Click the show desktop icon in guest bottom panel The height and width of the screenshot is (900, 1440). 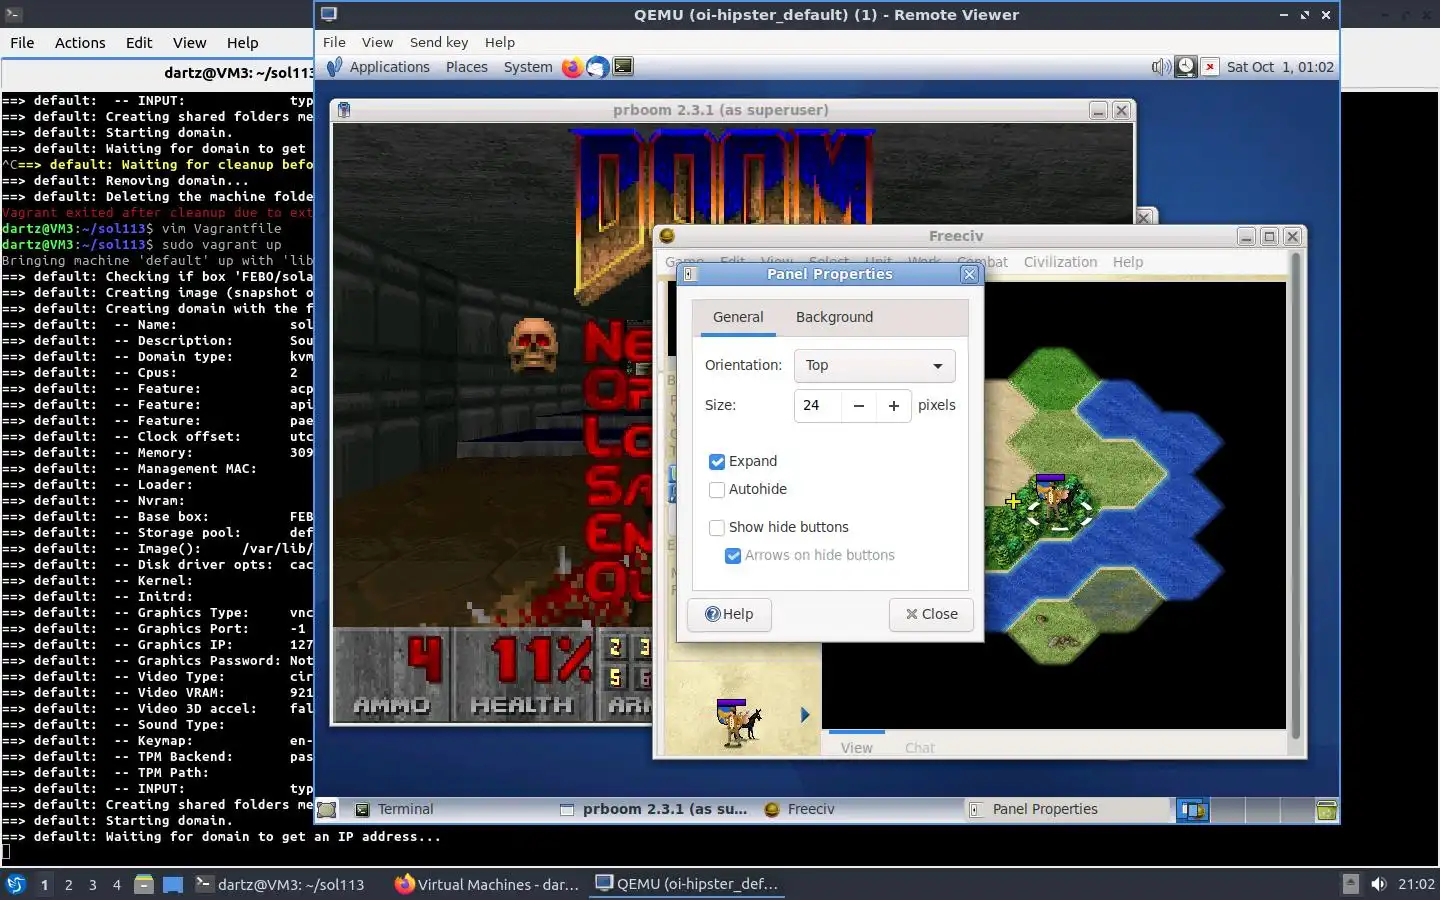[x=327, y=810]
